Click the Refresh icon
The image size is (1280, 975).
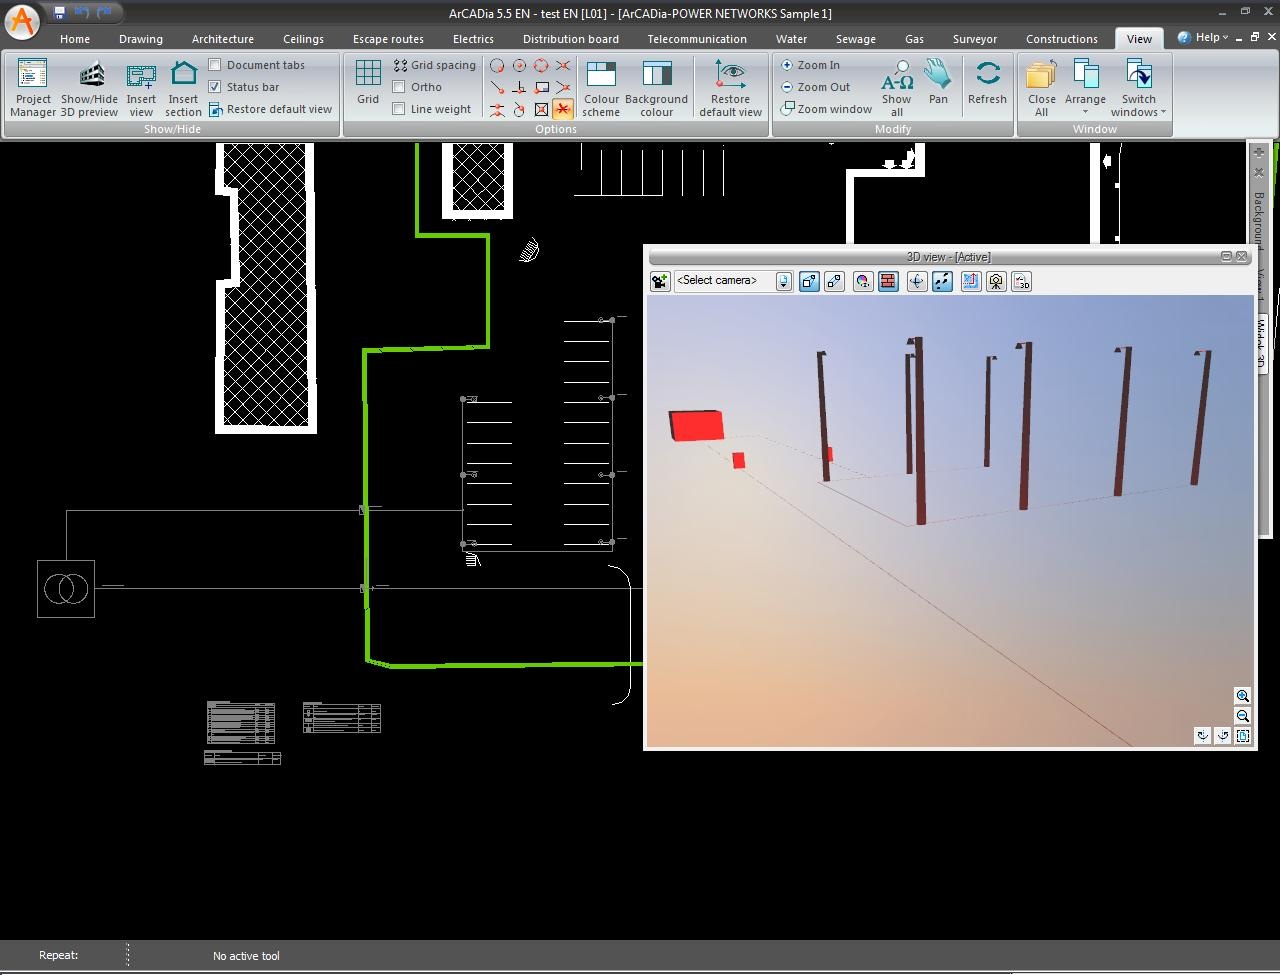987,82
